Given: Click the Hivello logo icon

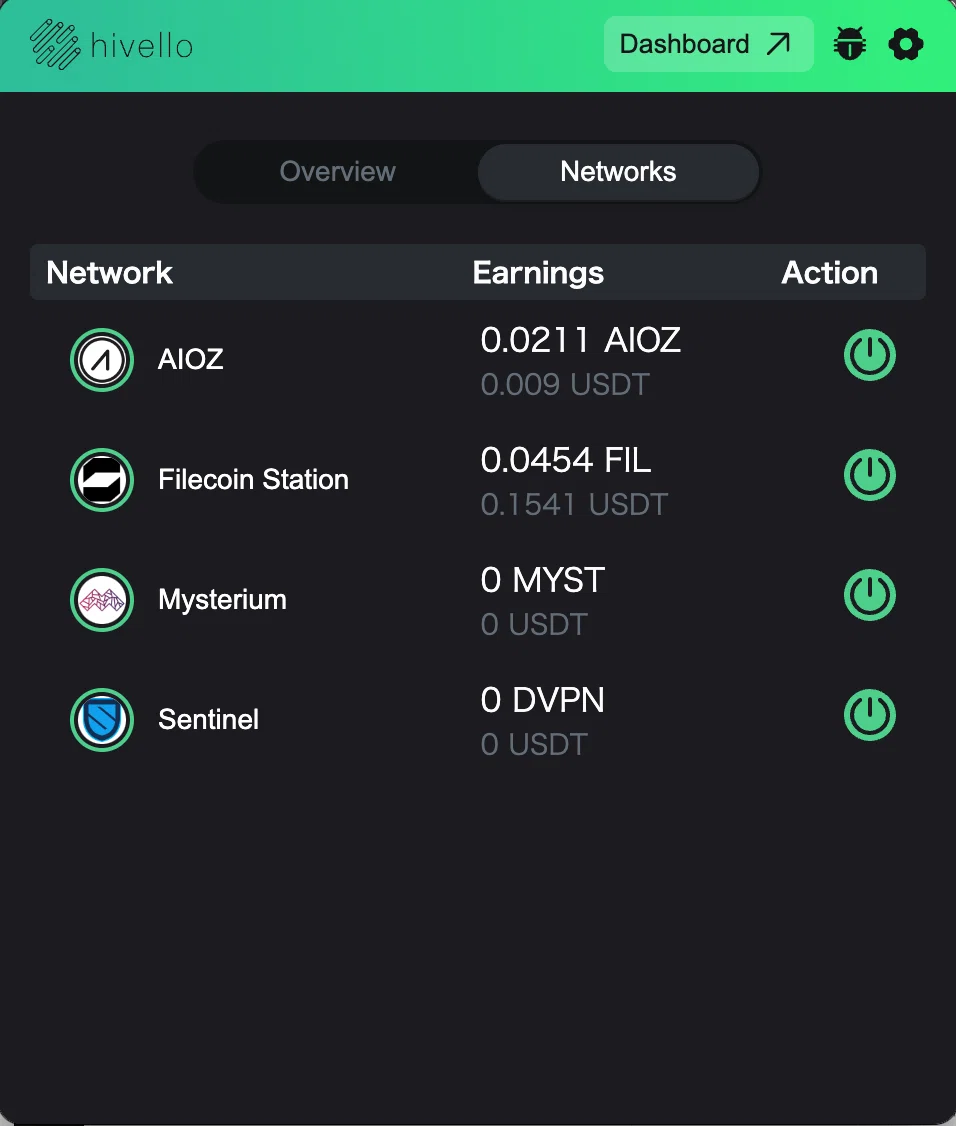Looking at the screenshot, I should click(x=55, y=45).
